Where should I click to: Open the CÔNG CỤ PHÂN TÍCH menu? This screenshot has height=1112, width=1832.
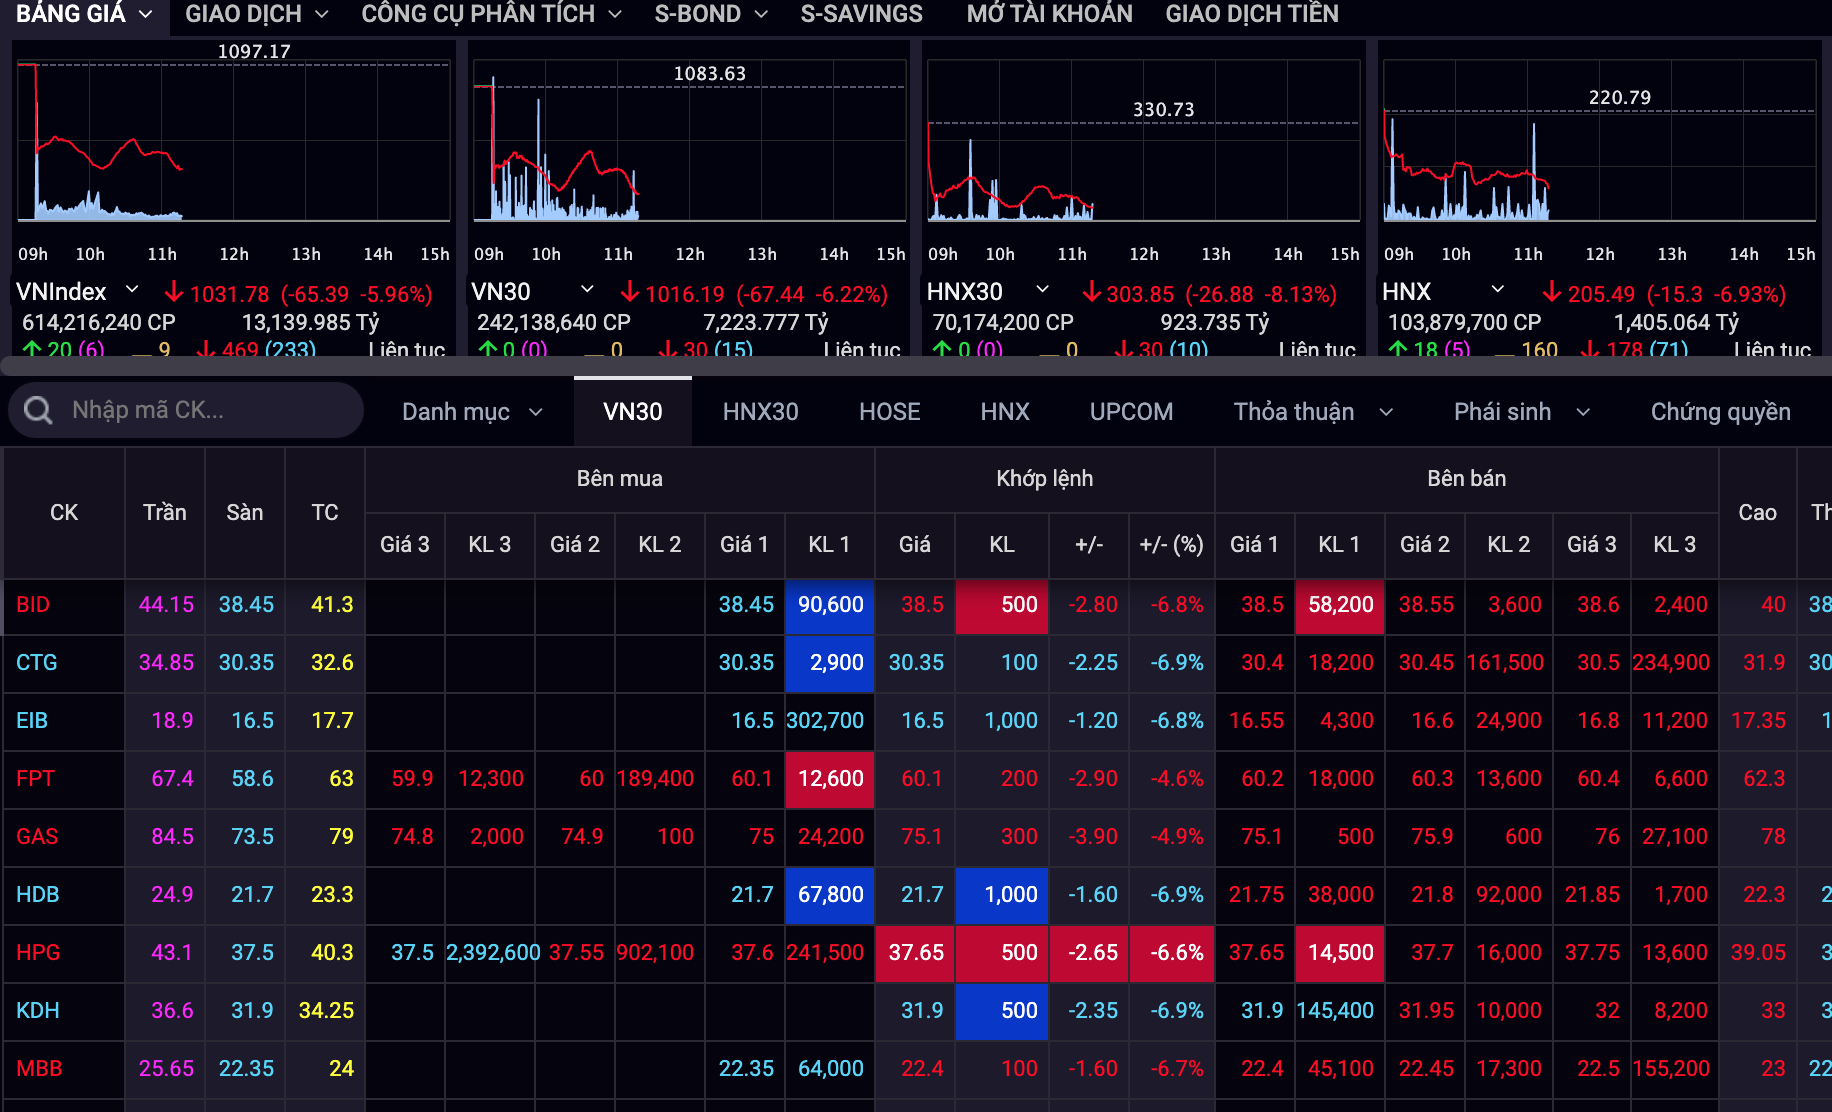pyautogui.click(x=490, y=14)
